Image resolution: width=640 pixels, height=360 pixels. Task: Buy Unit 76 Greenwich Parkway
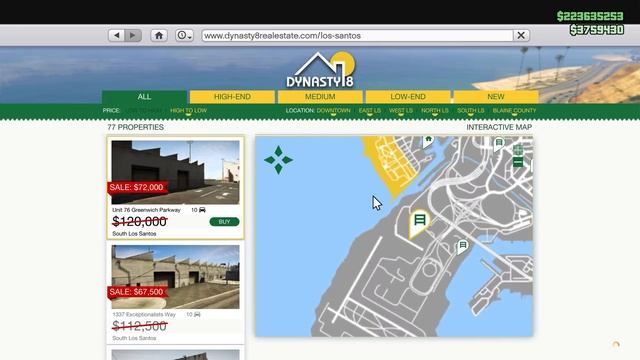click(224, 222)
